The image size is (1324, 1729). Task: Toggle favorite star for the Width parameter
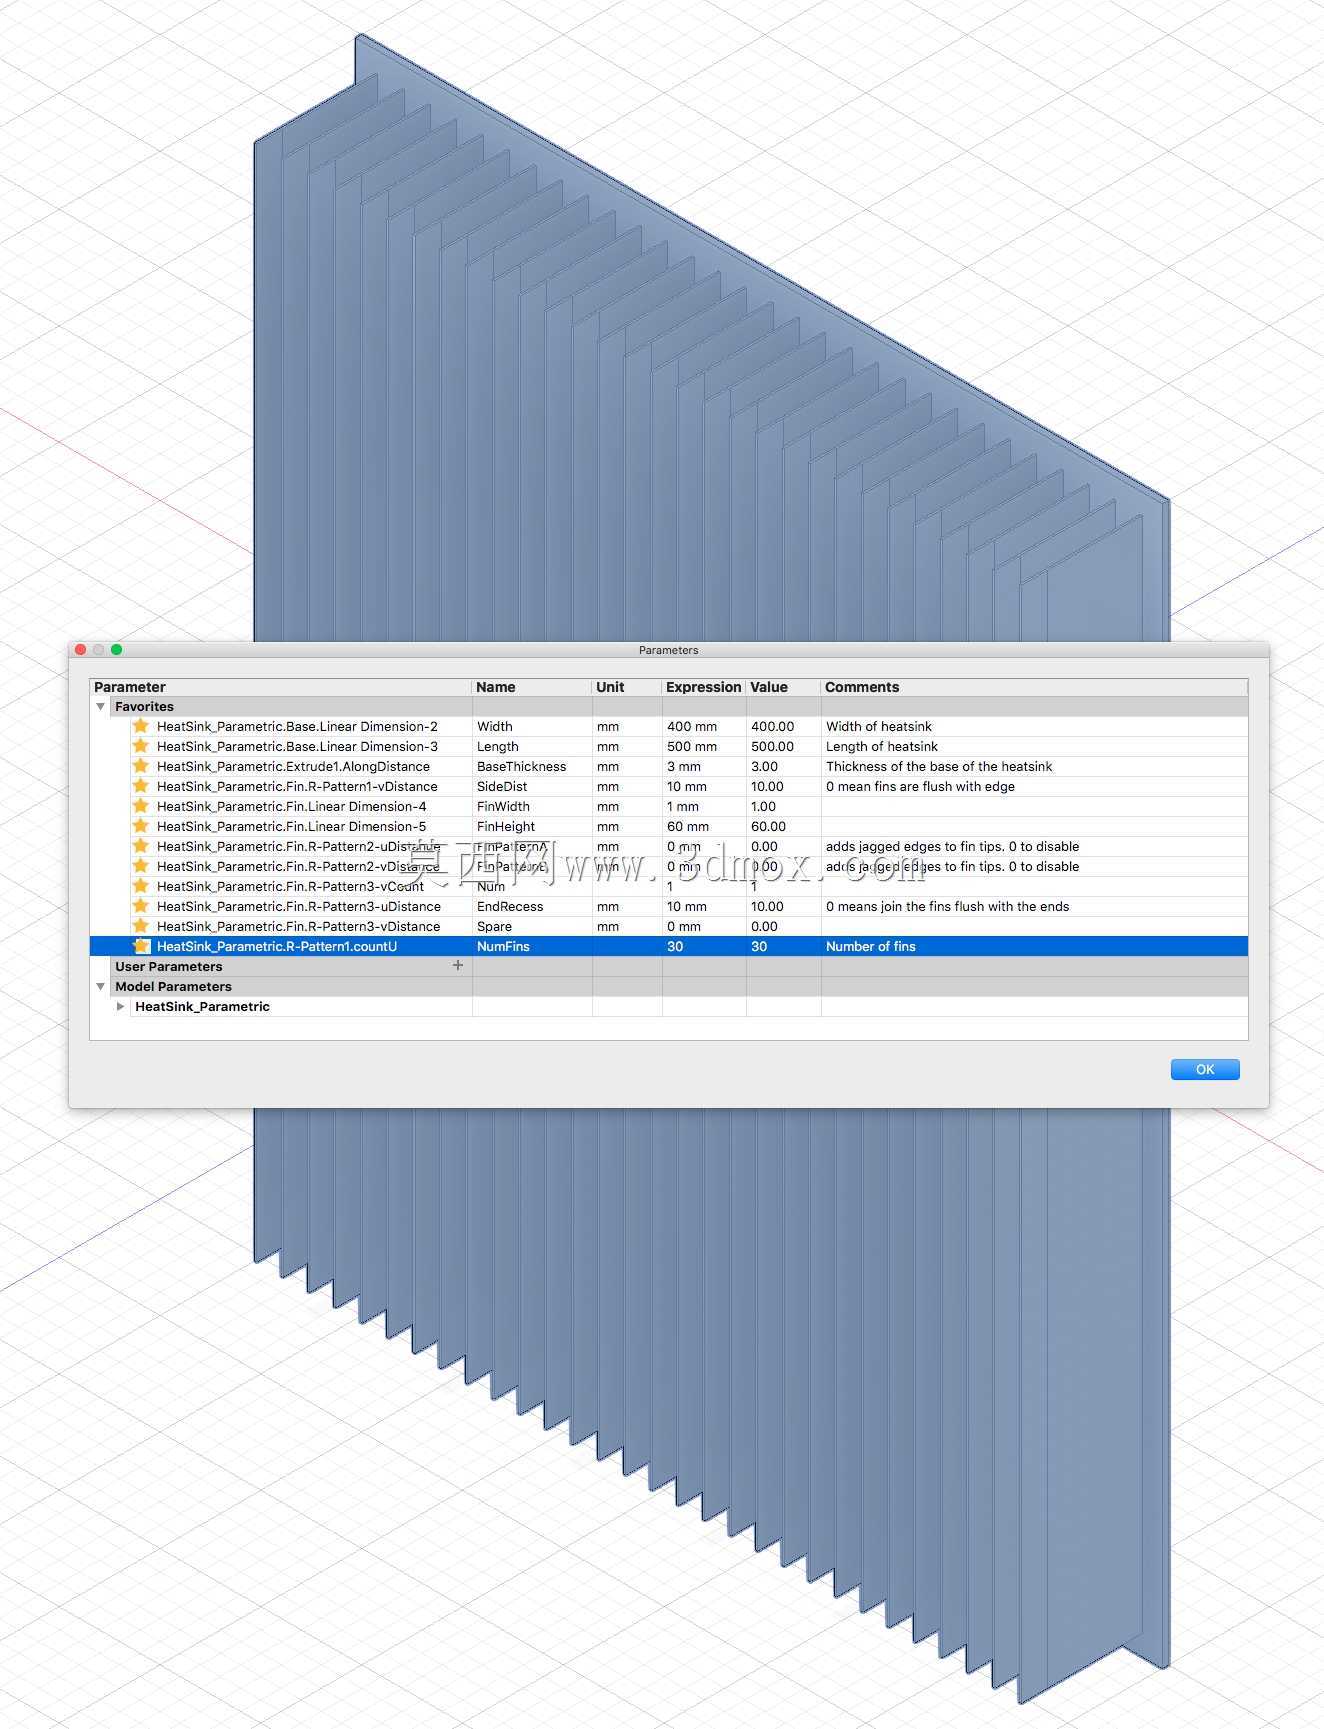pos(141,726)
